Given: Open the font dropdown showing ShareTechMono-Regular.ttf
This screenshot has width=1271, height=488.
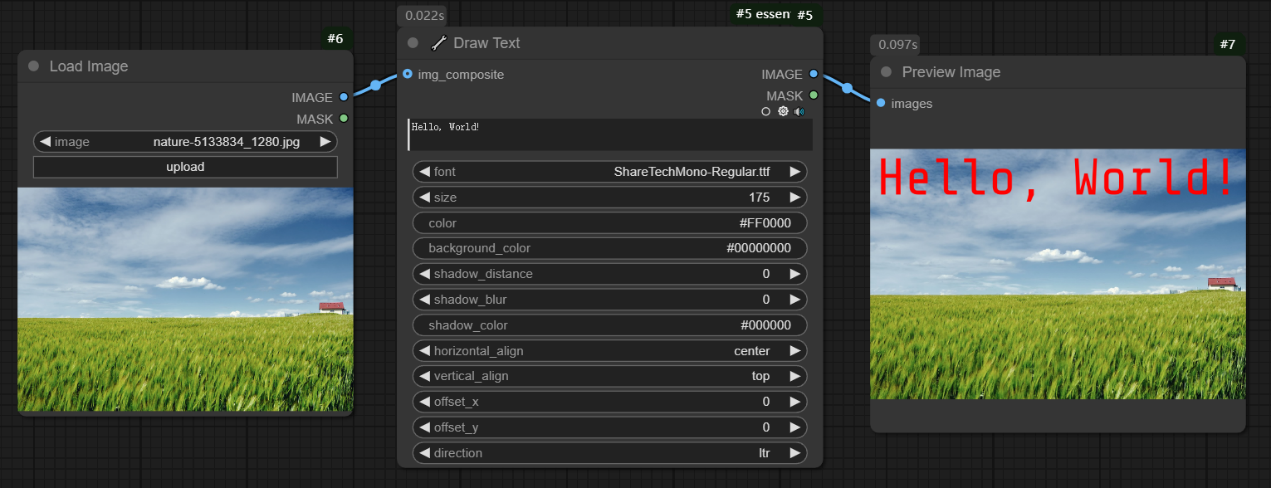Looking at the screenshot, I should [609, 172].
